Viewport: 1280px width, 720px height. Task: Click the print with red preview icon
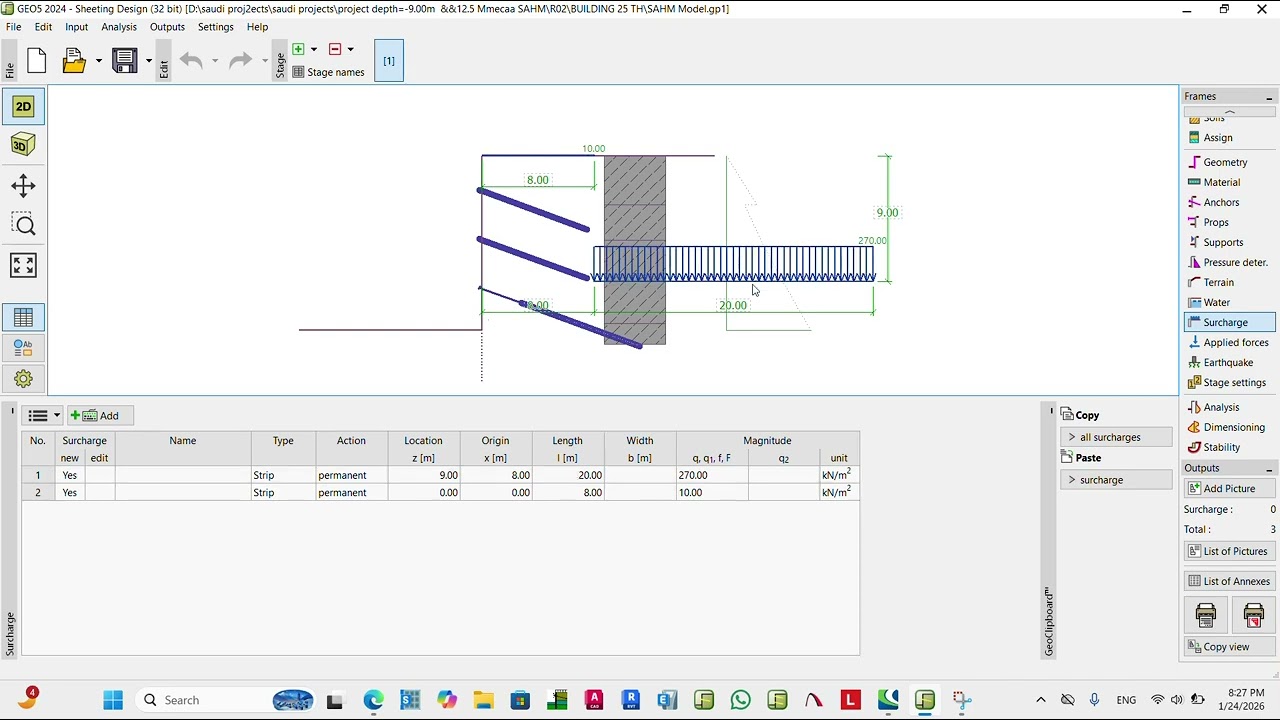[x=1253, y=615]
